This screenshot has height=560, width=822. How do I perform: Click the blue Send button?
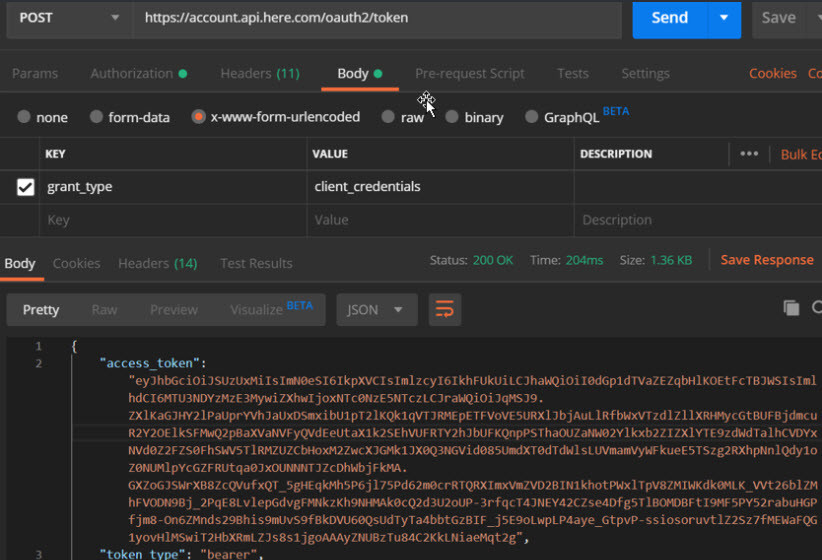669,18
